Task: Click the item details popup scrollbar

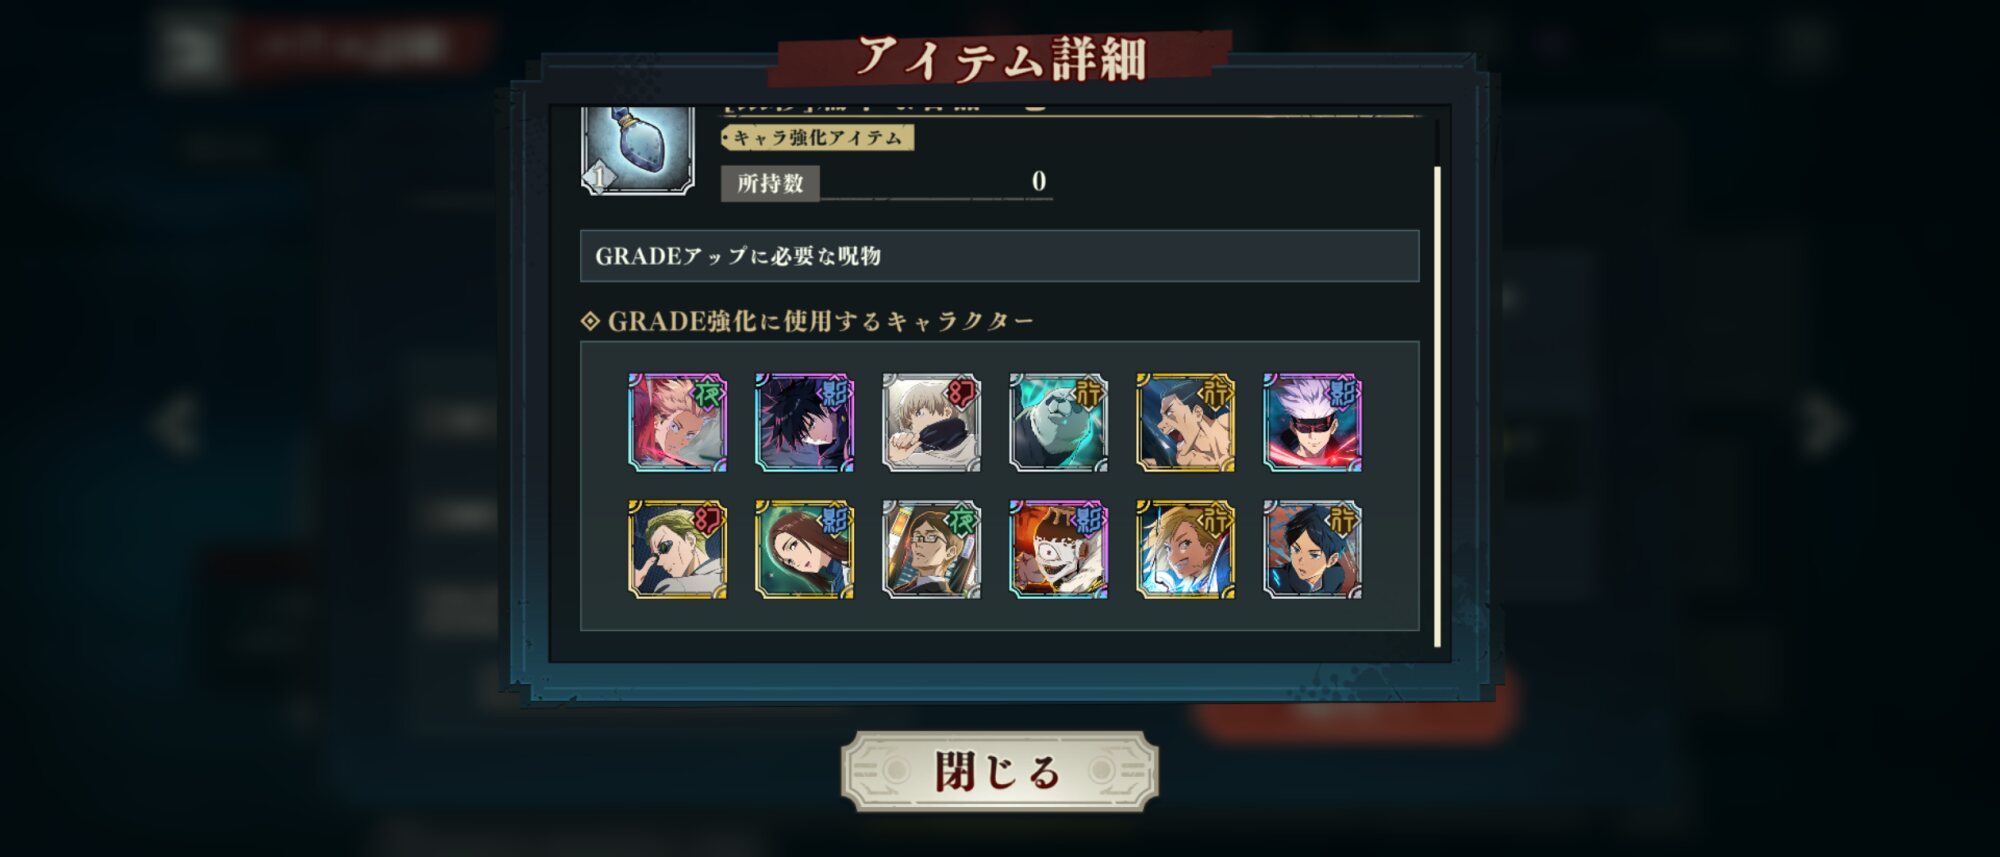Action: pos(1437,405)
